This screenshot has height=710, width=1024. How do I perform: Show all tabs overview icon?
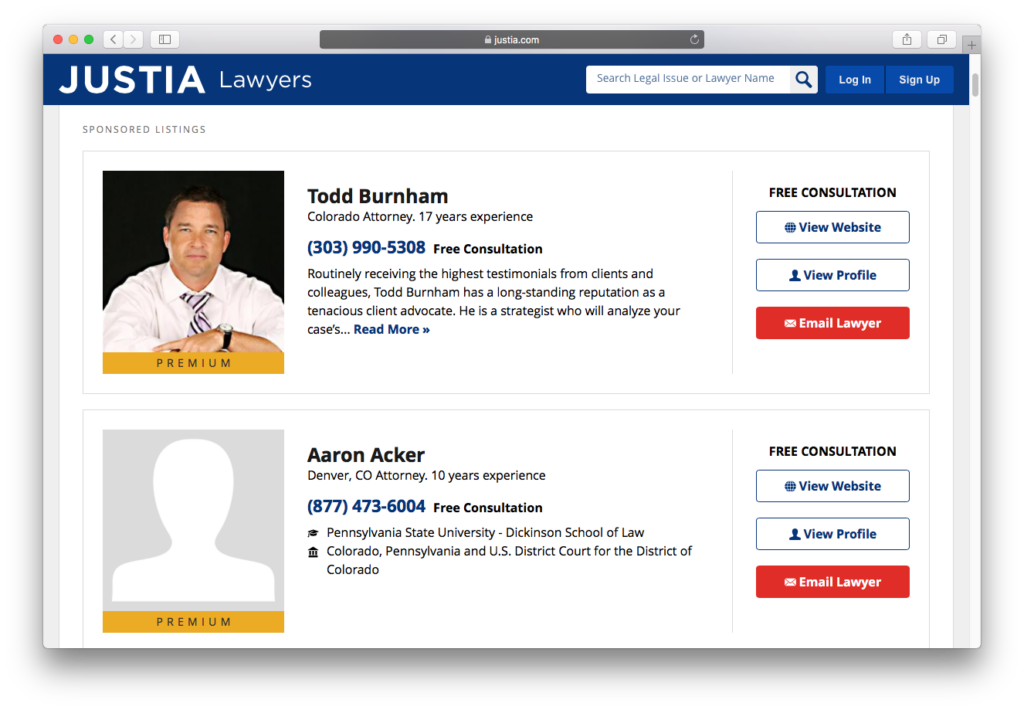[941, 40]
